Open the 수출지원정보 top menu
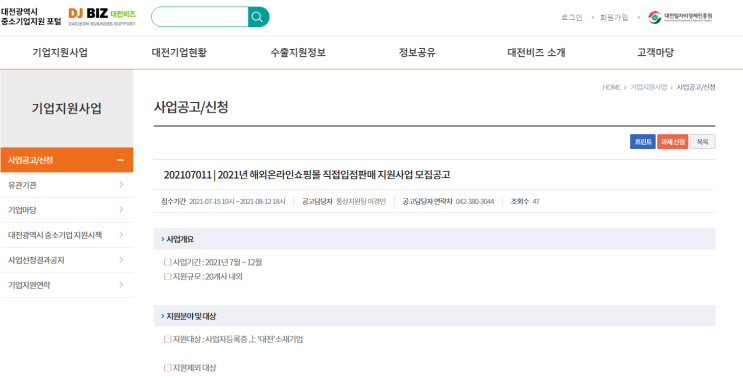This screenshot has width=743, height=378. click(298, 53)
